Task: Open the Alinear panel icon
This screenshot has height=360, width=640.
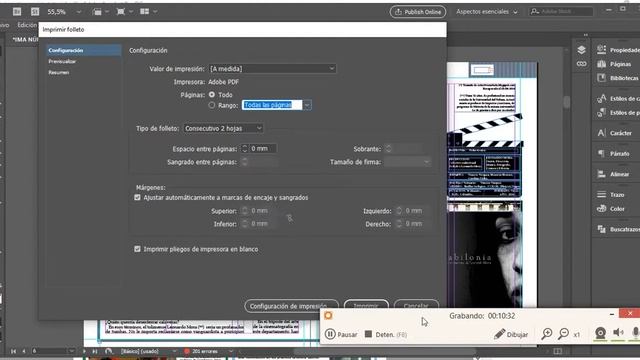Action: pos(601,174)
